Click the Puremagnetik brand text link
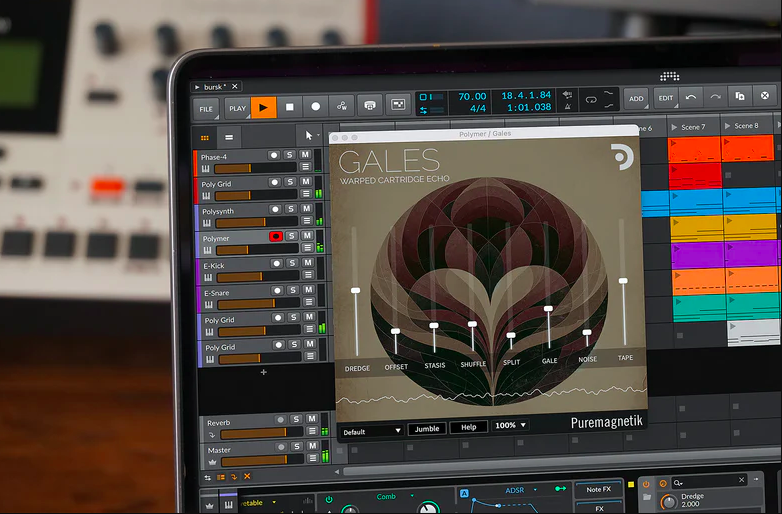 (x=606, y=423)
